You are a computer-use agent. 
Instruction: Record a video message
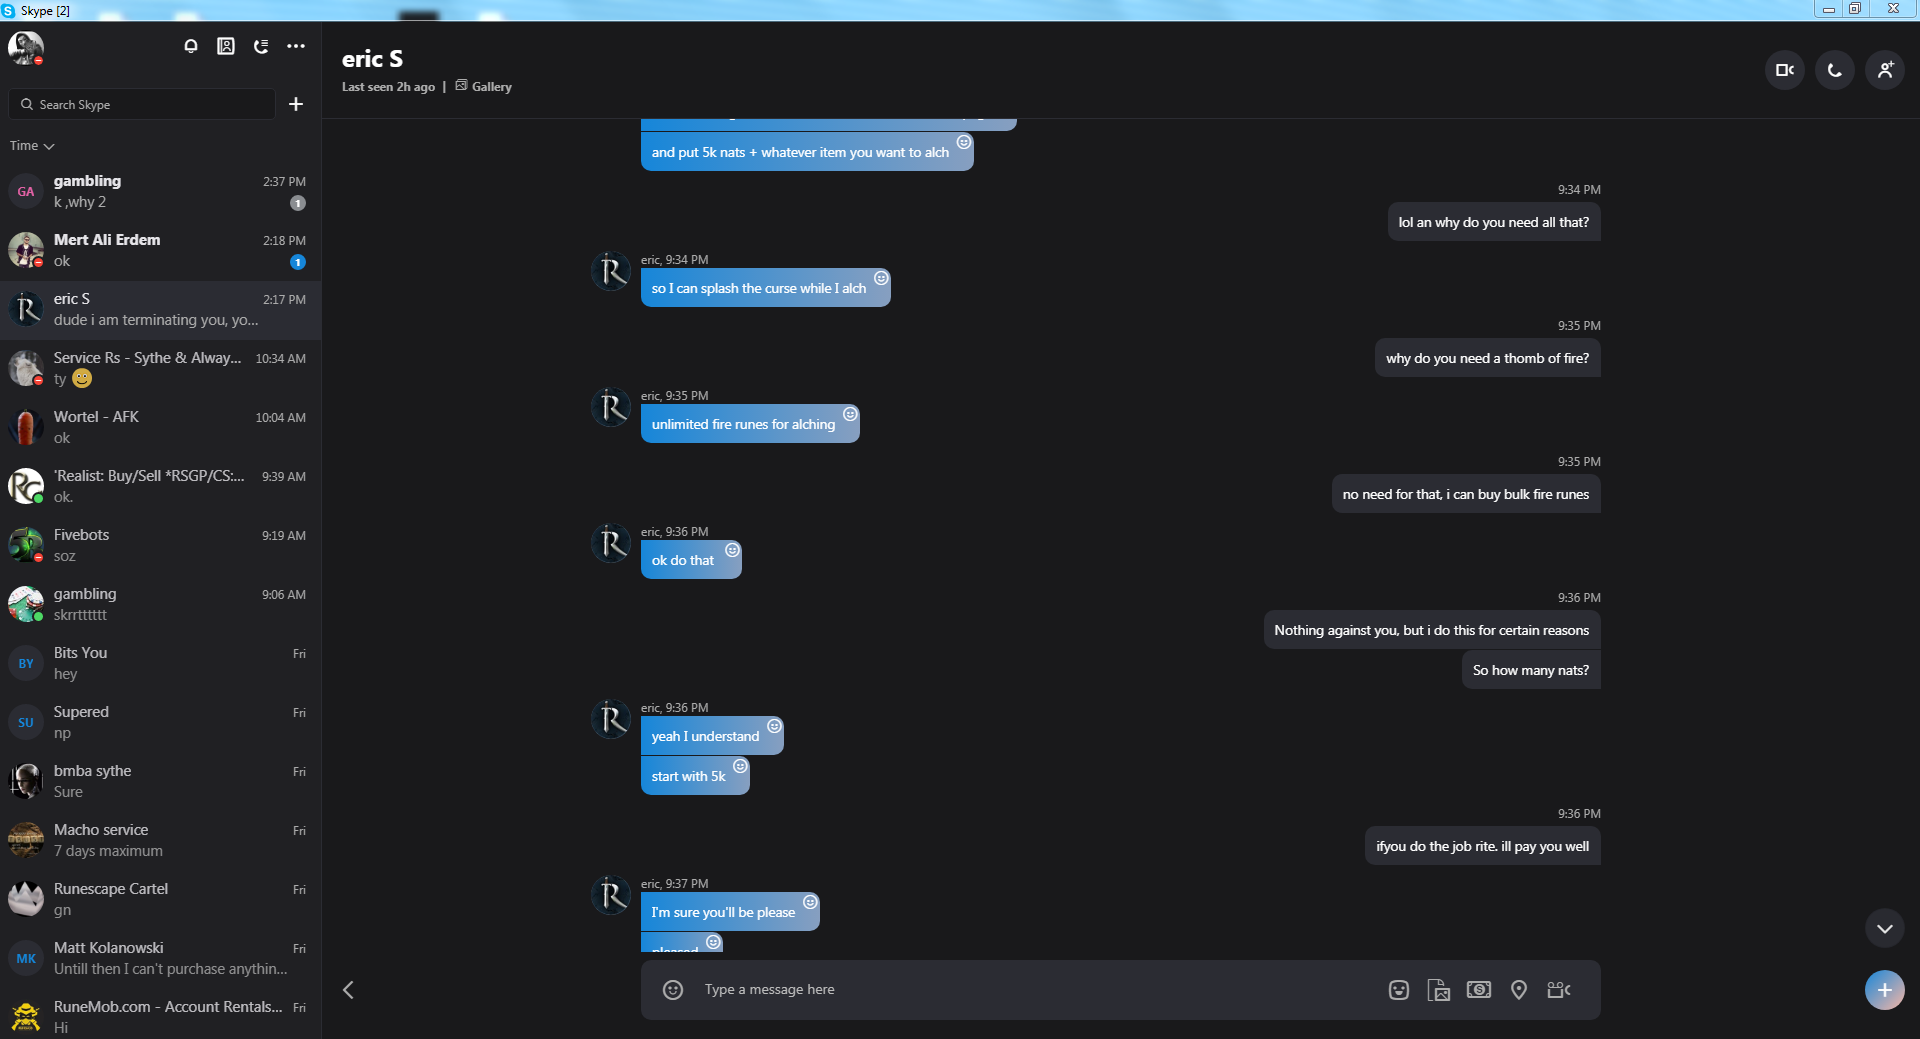tap(1558, 989)
